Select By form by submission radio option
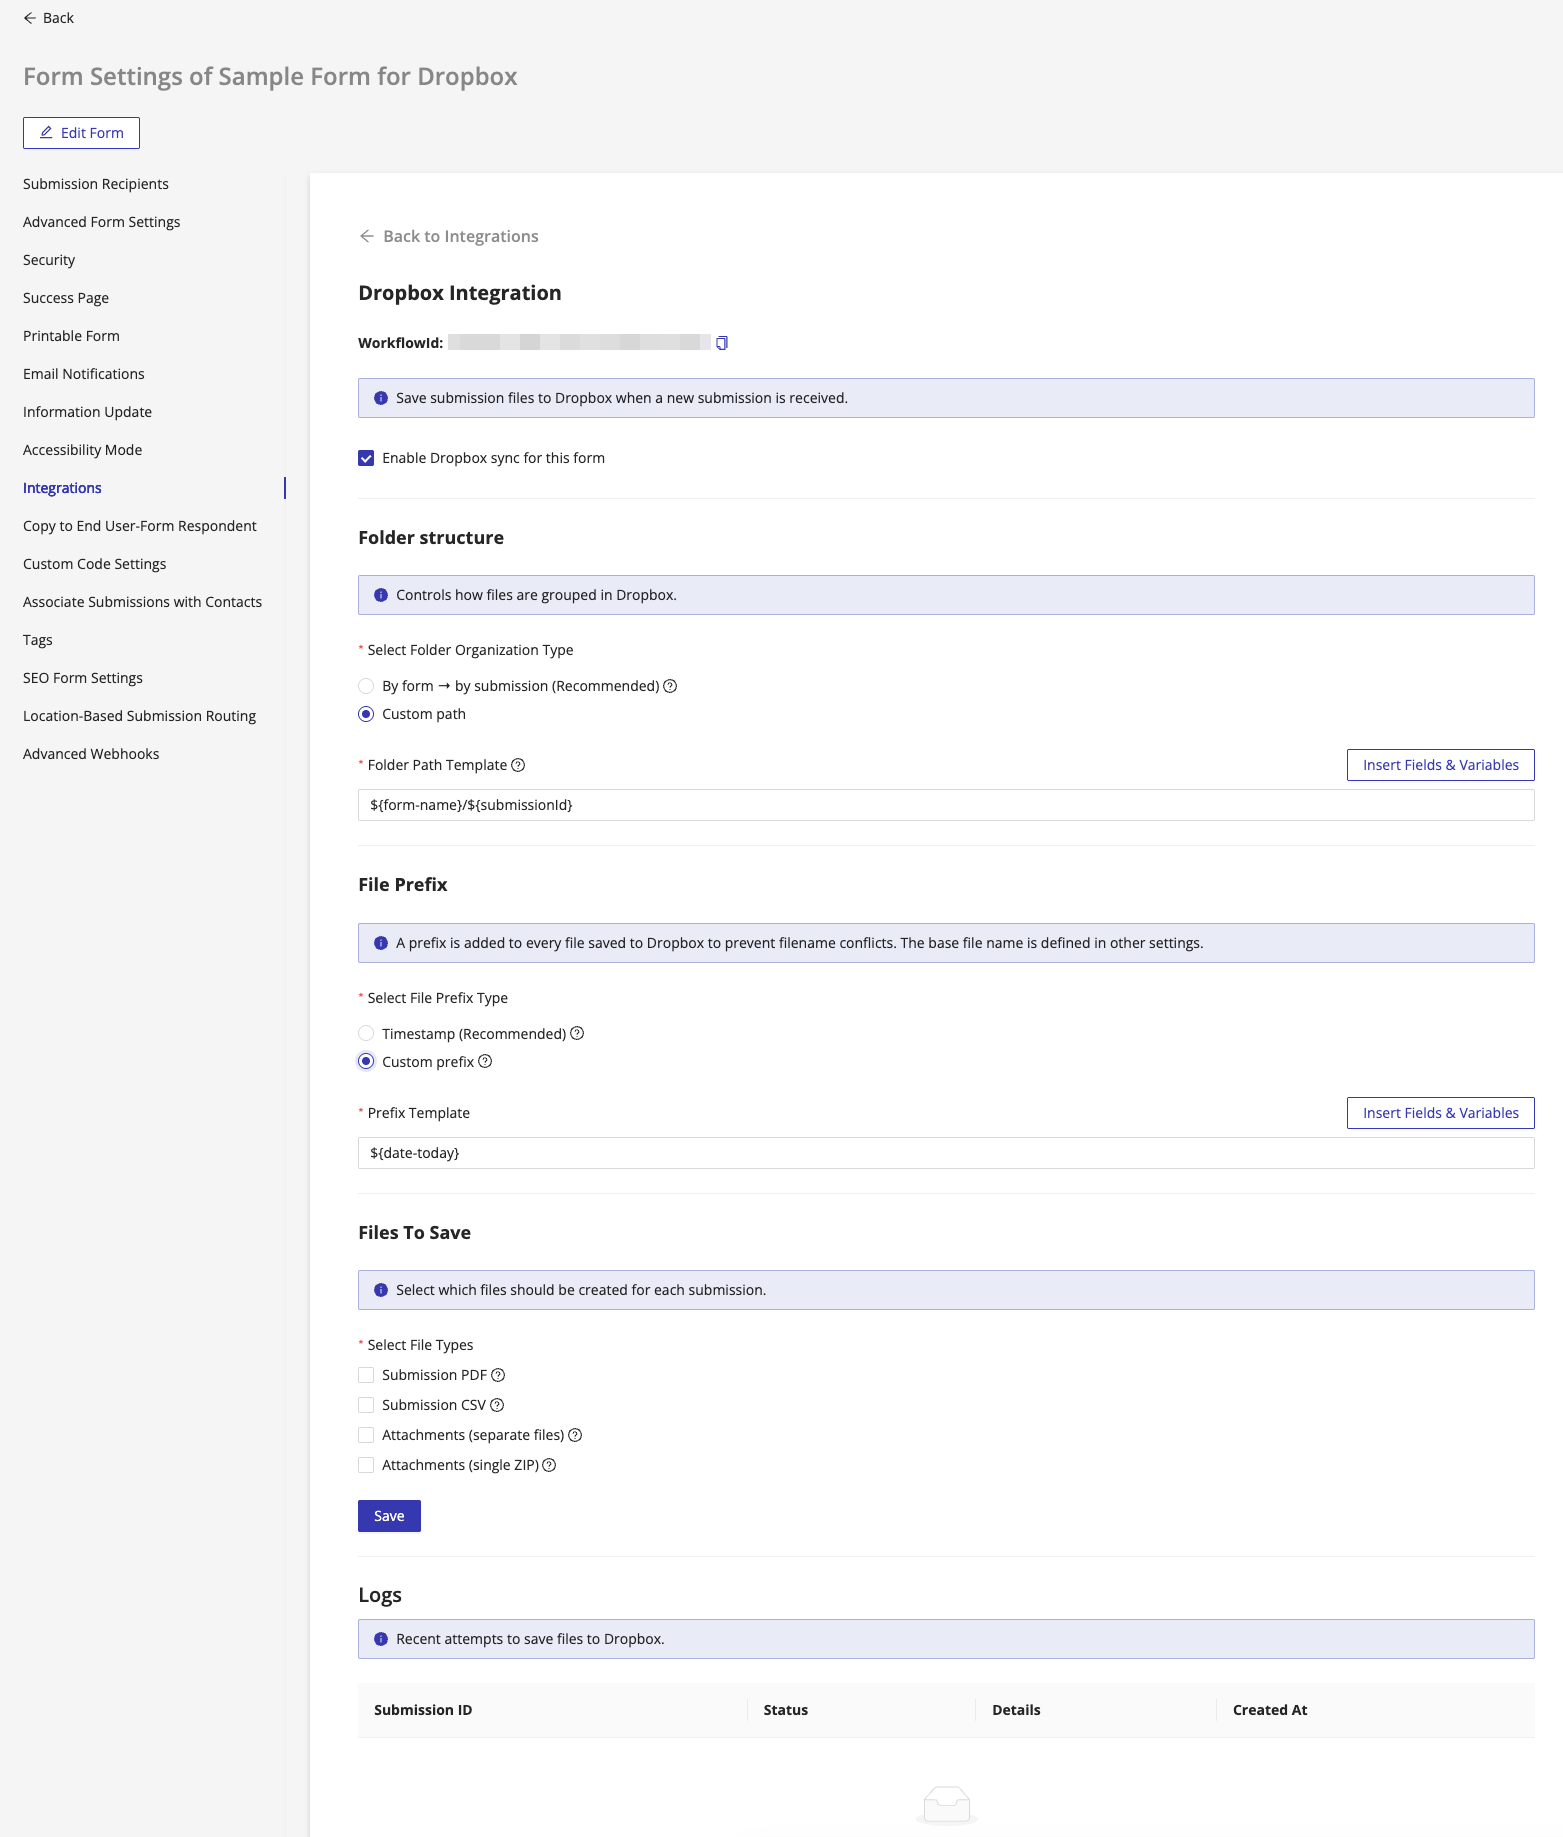Image resolution: width=1563 pixels, height=1837 pixels. coord(366,686)
